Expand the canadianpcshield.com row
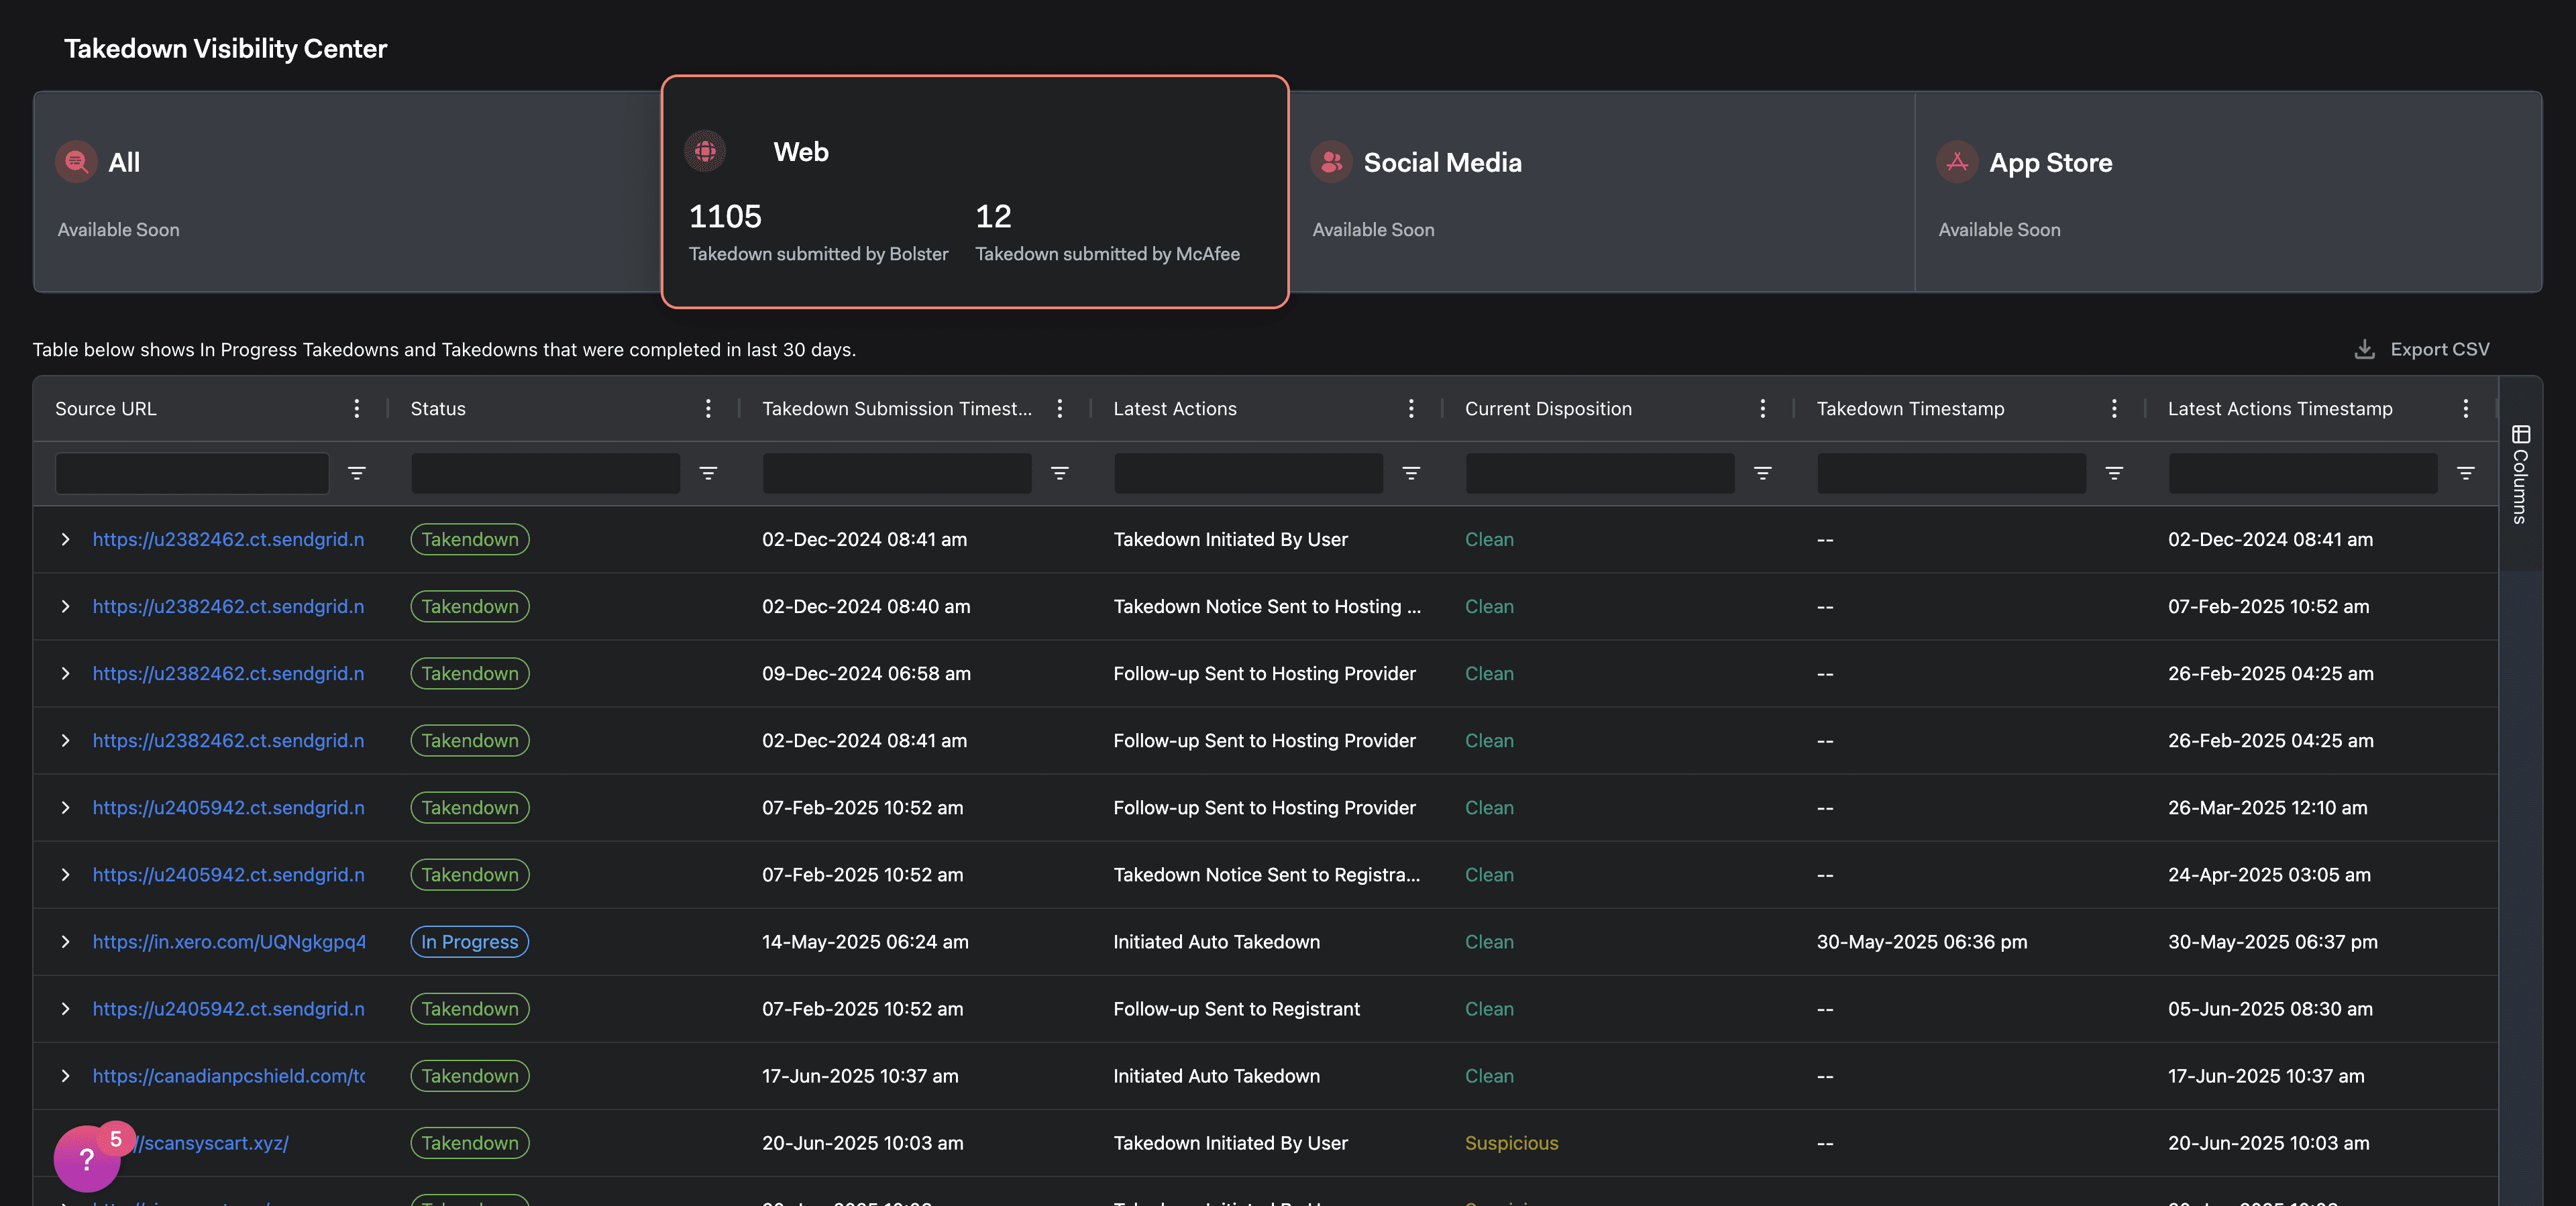2576x1206 pixels. coord(65,1076)
